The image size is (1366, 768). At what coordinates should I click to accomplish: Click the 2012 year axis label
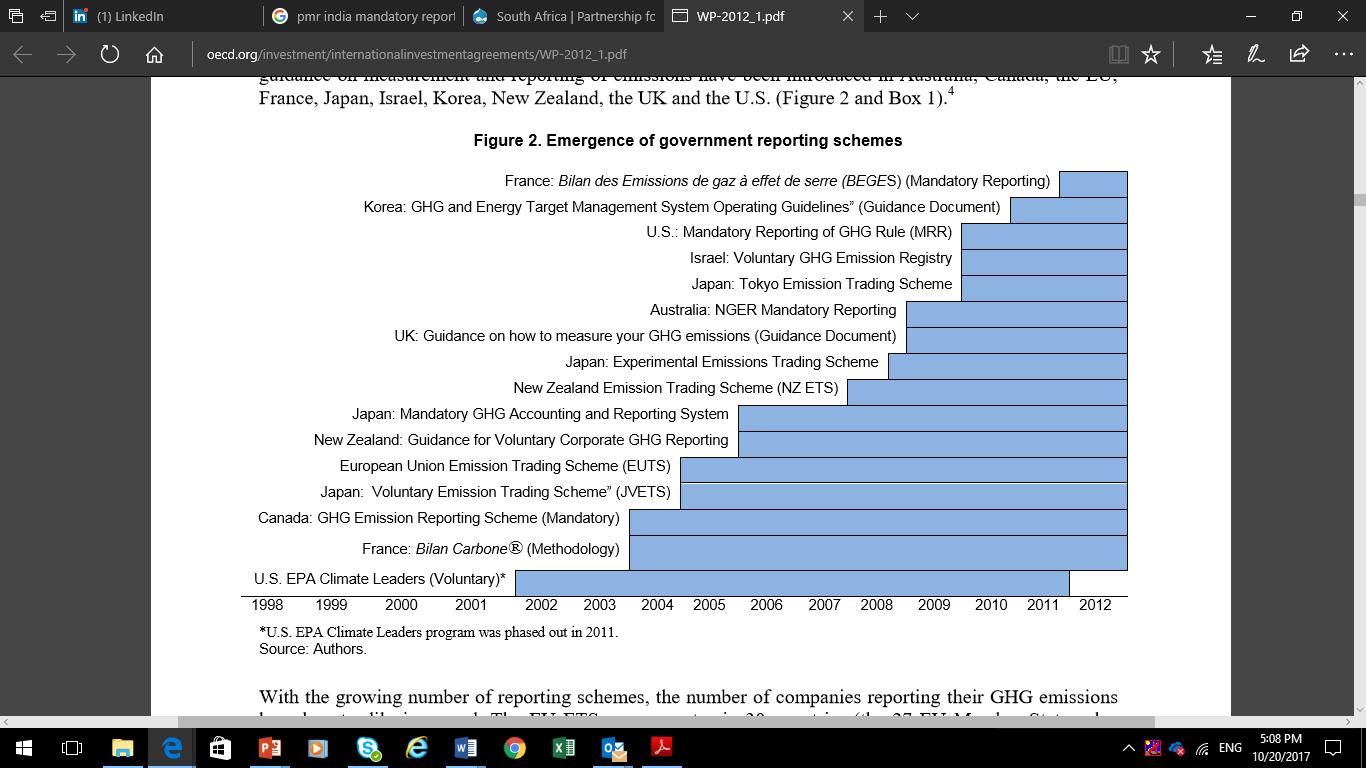(x=1095, y=605)
